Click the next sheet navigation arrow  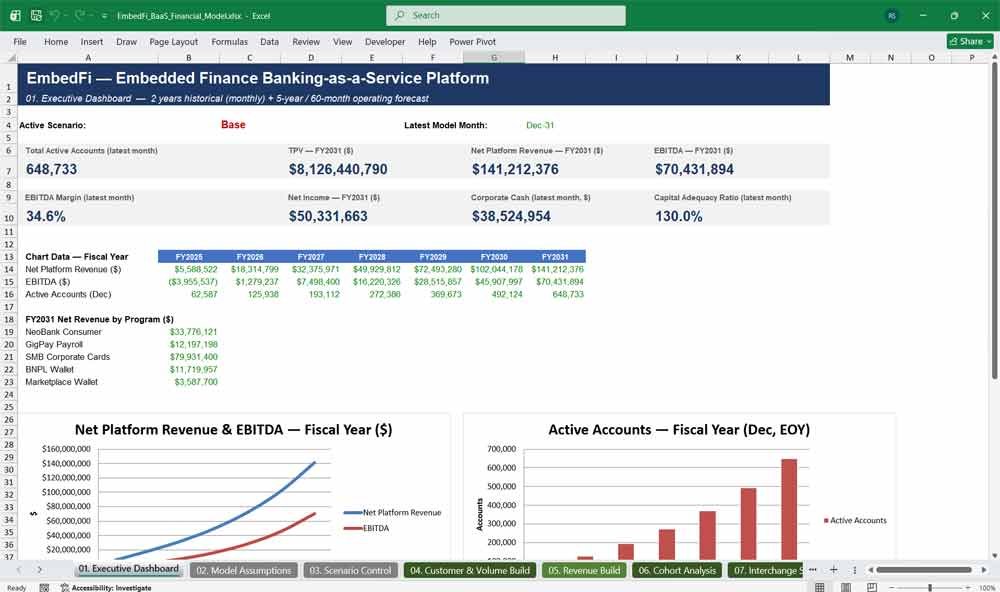click(x=40, y=570)
